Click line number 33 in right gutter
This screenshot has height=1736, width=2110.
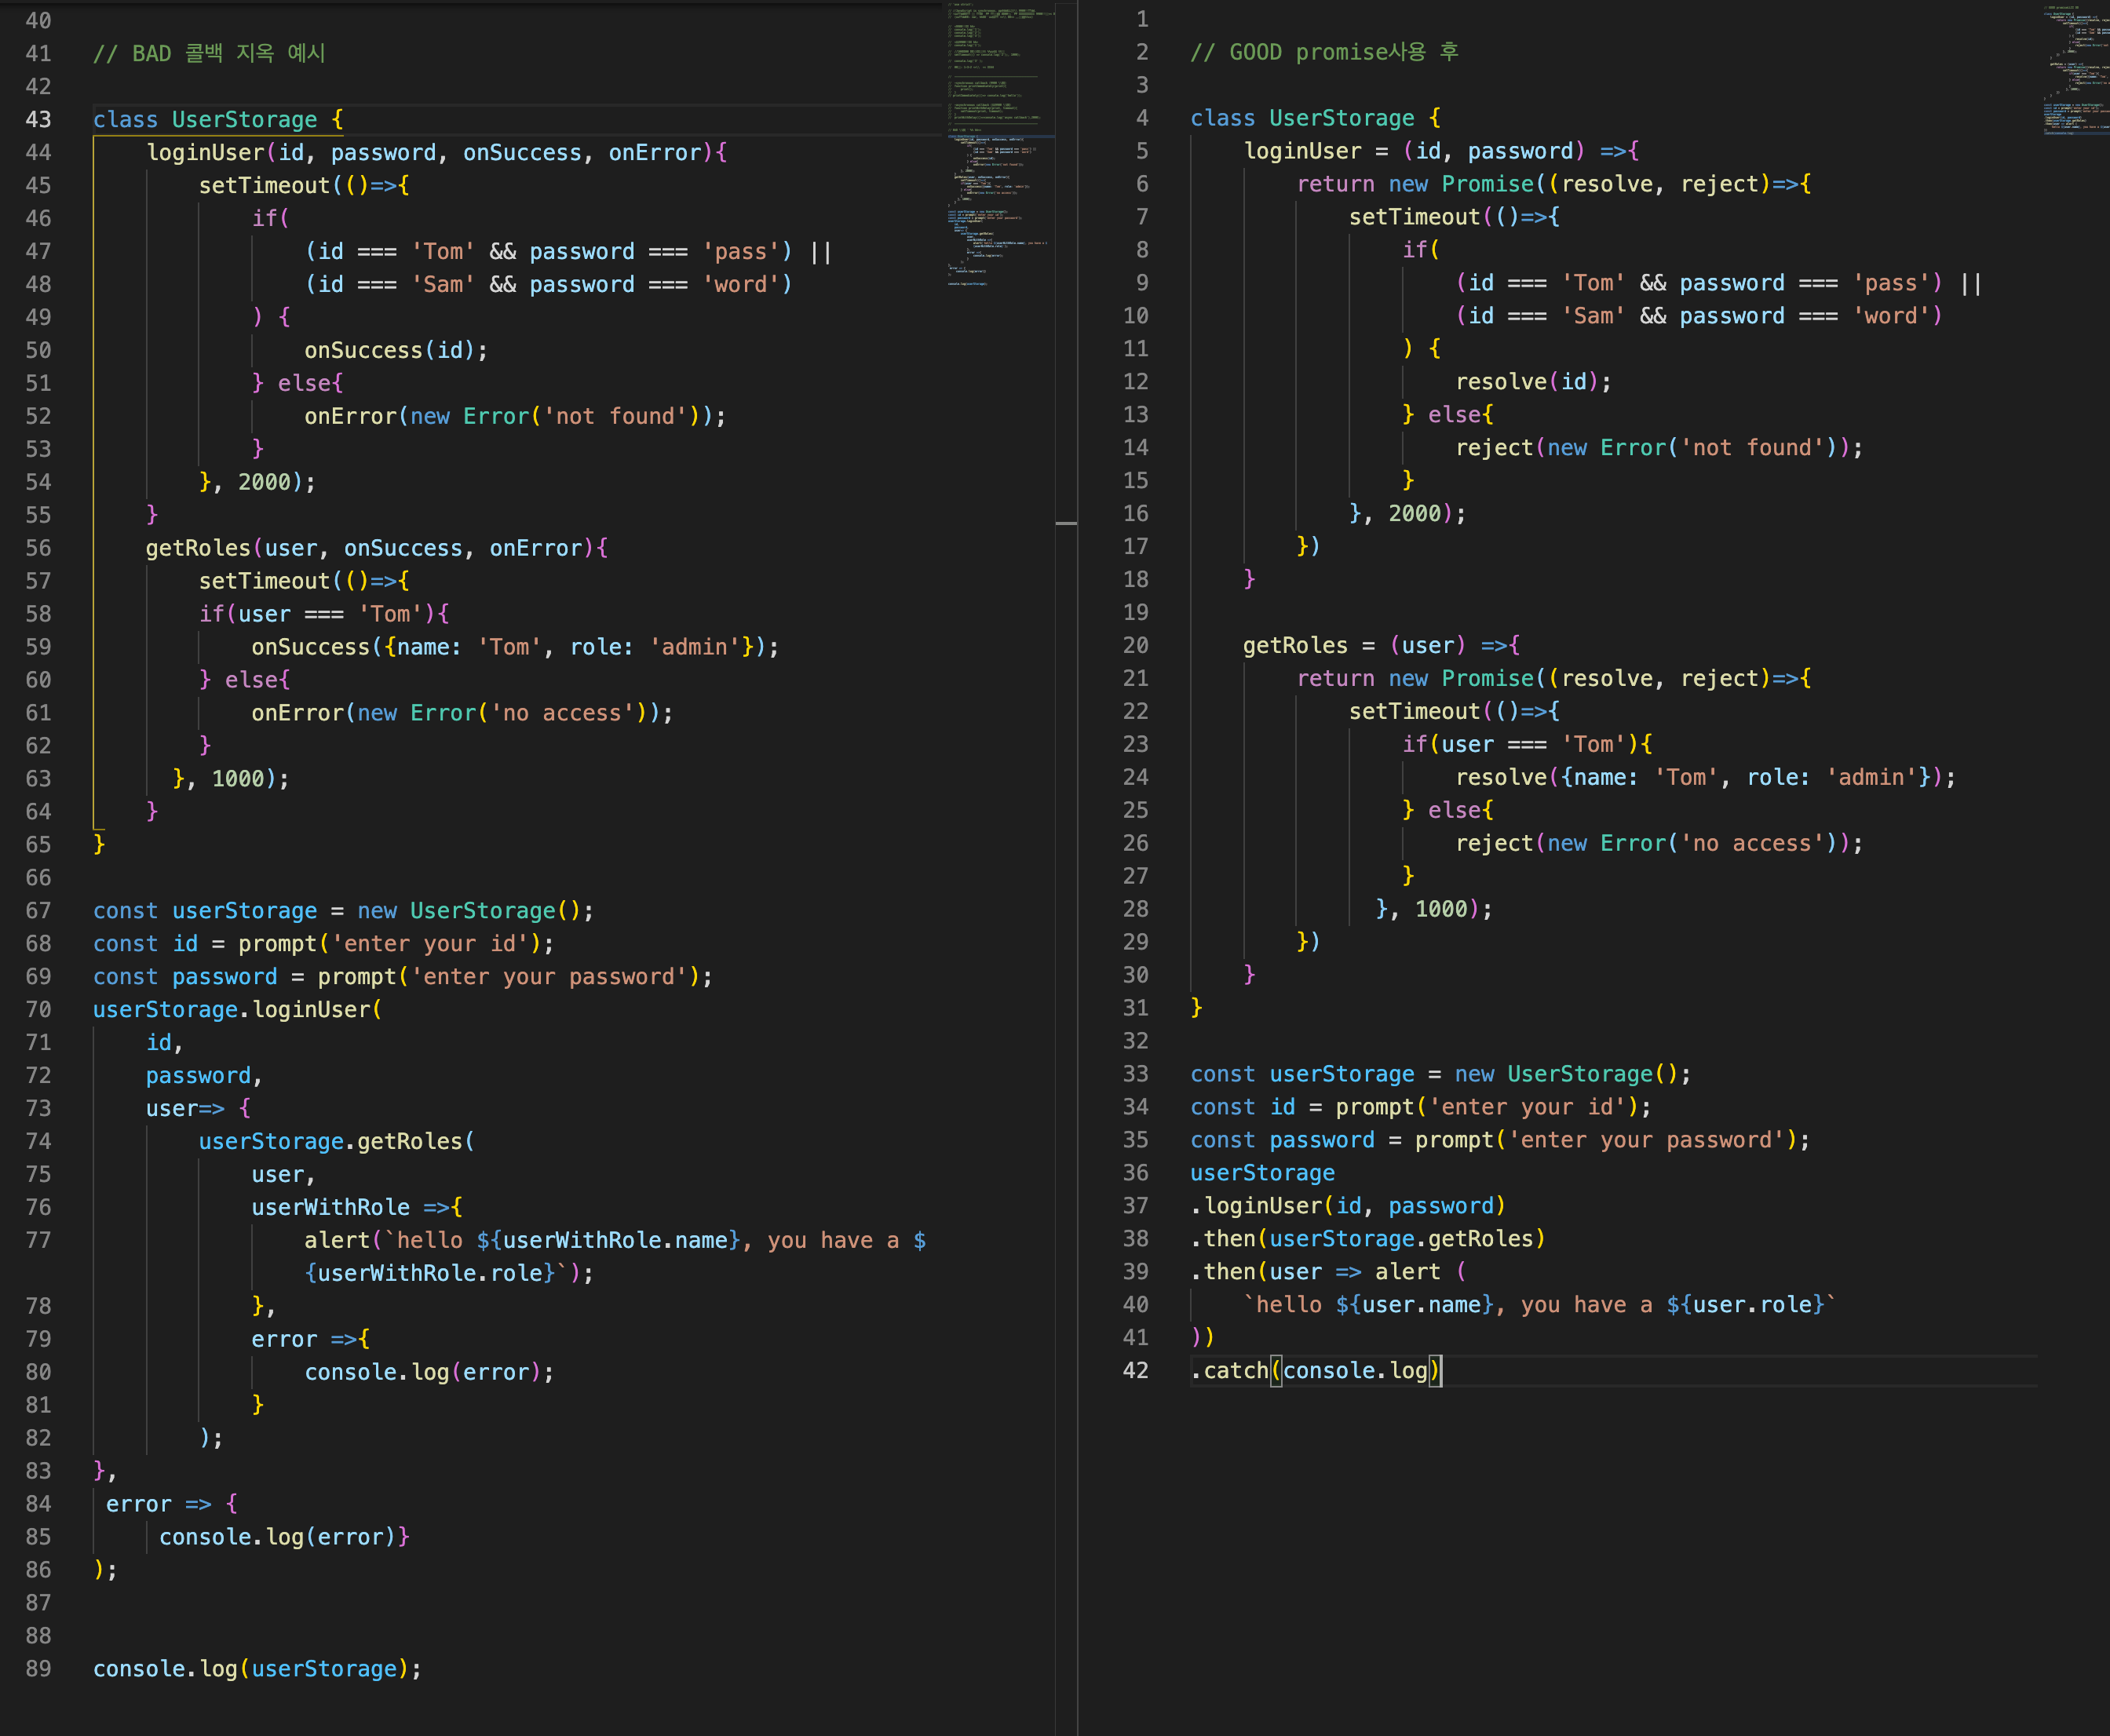1135,1073
